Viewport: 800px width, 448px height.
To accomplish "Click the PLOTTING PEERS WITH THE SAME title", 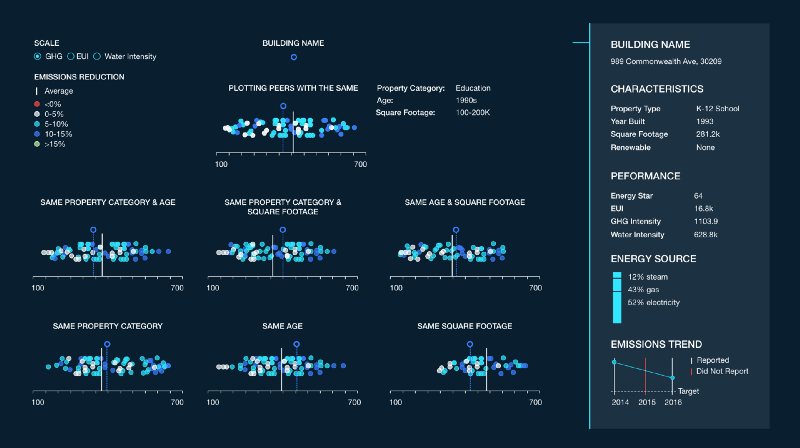I will click(293, 88).
